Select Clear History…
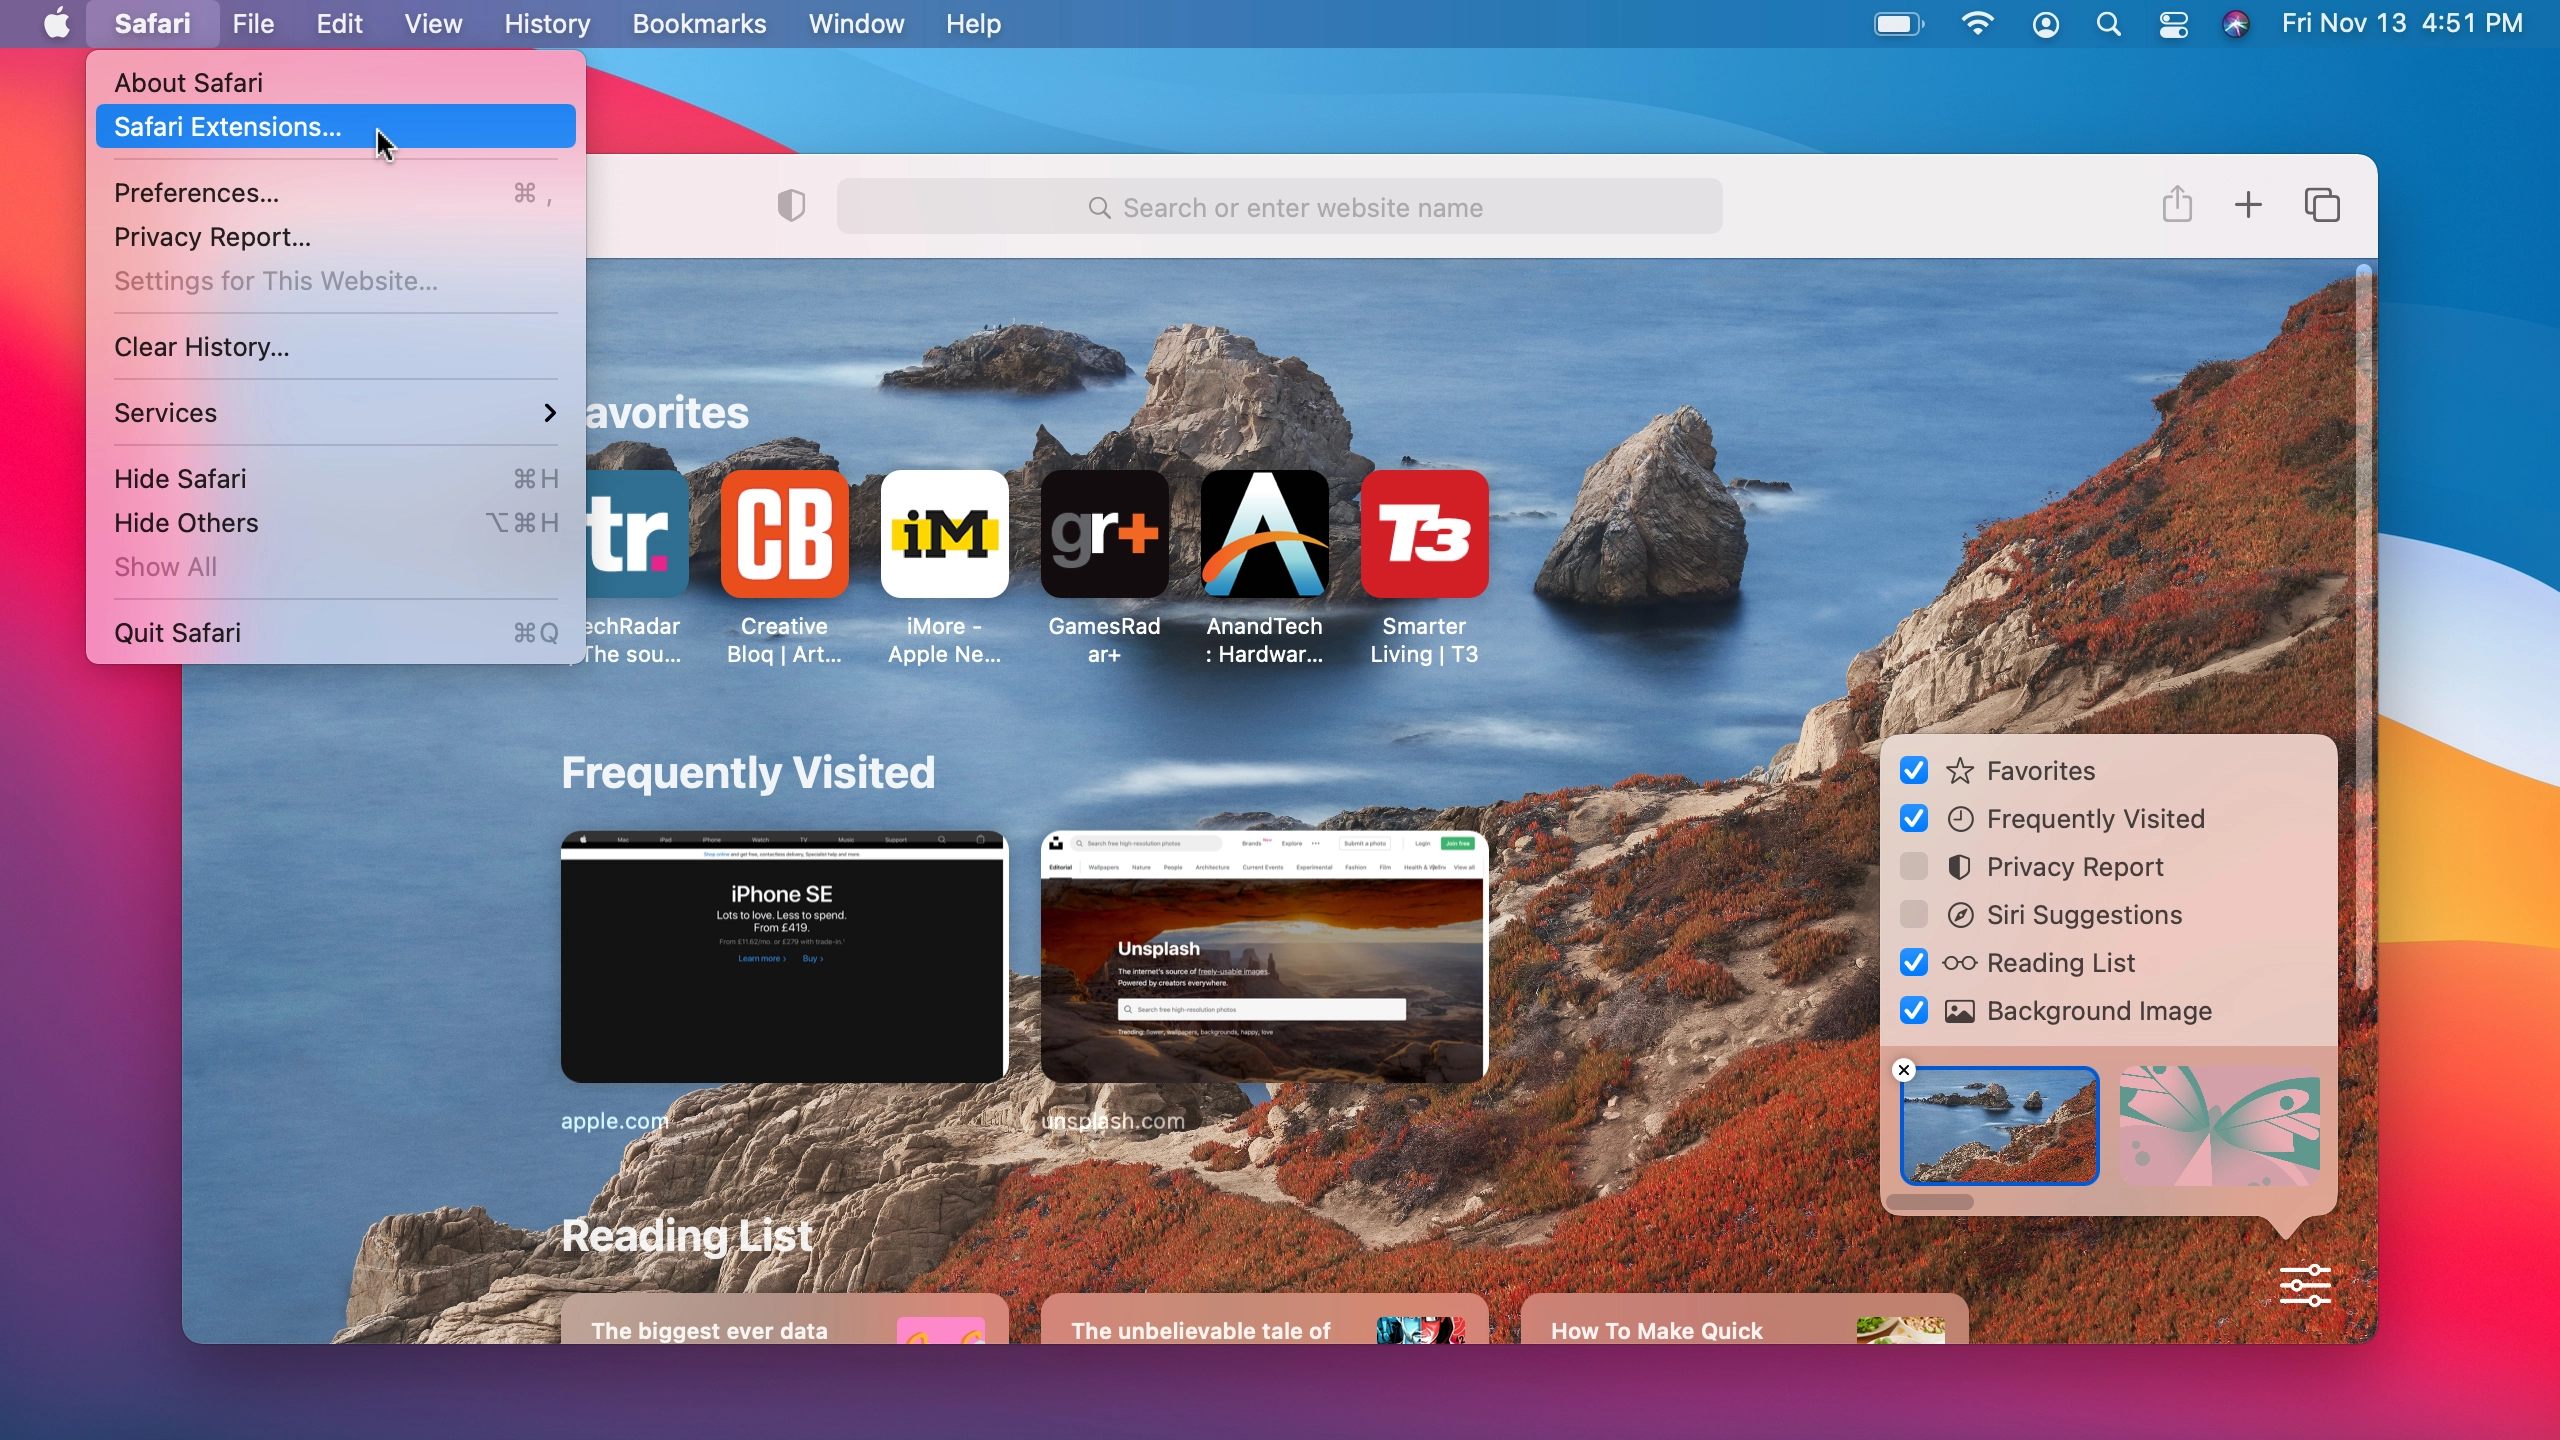Screen dimensions: 2560x1440 click(x=336, y=347)
